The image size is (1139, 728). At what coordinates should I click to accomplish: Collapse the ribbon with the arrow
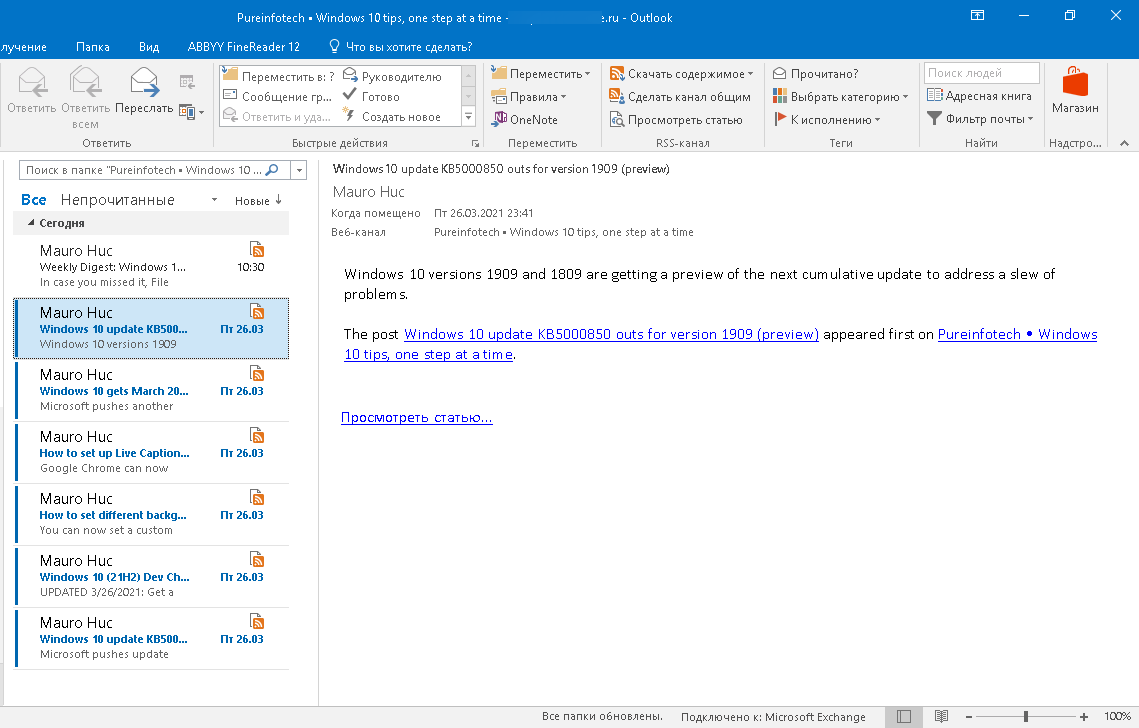pos(1124,143)
